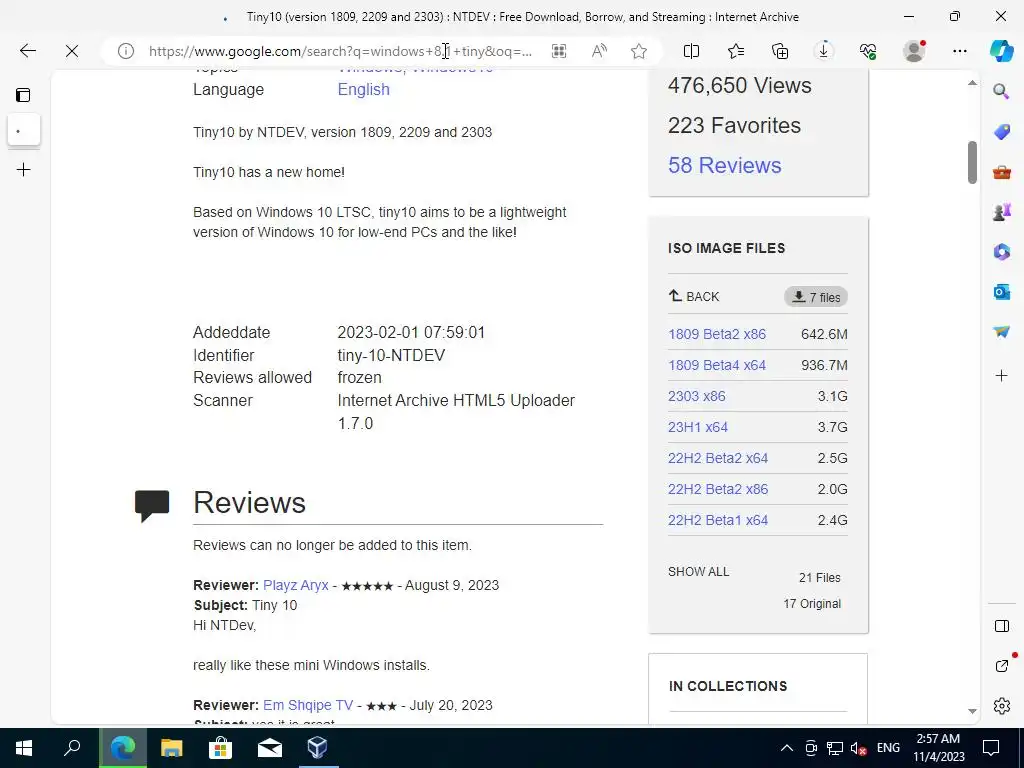Download 22H2 Beta1 x64 ISO
Screen dimensions: 1024x768
pos(718,520)
